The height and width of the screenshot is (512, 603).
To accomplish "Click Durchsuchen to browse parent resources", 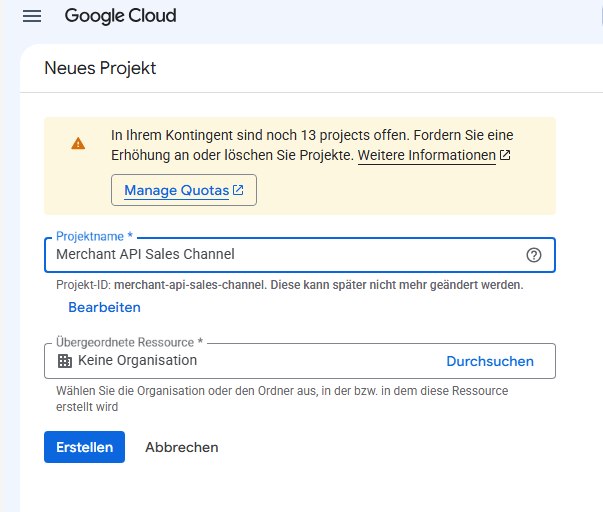I will click(490, 361).
